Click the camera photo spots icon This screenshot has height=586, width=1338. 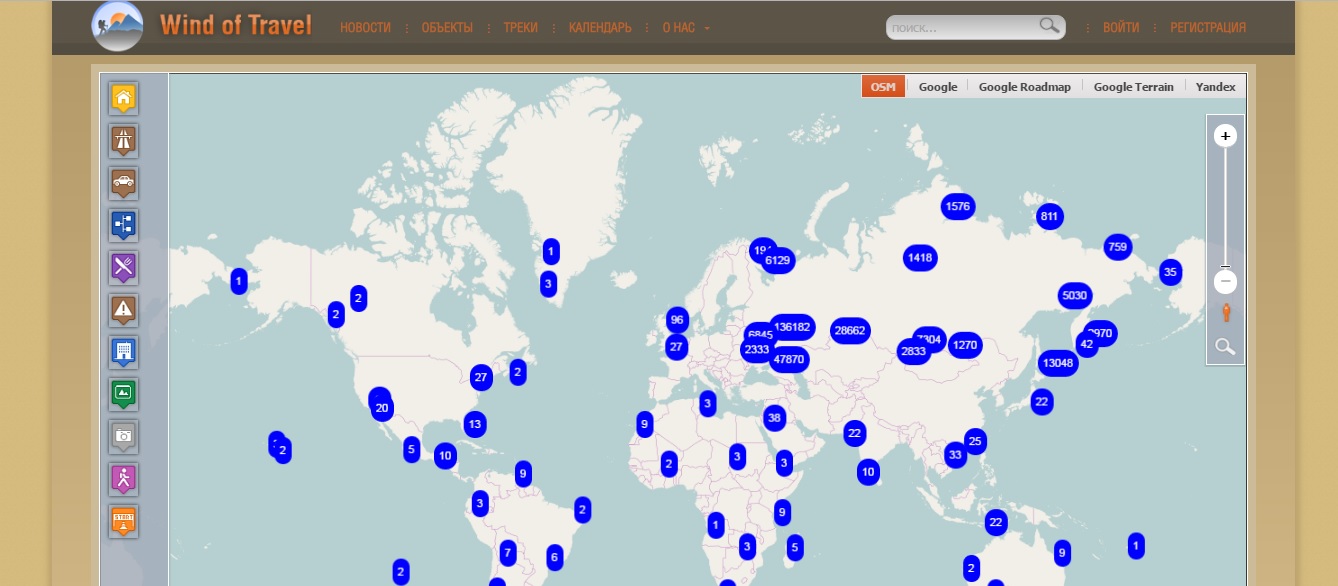click(x=123, y=437)
